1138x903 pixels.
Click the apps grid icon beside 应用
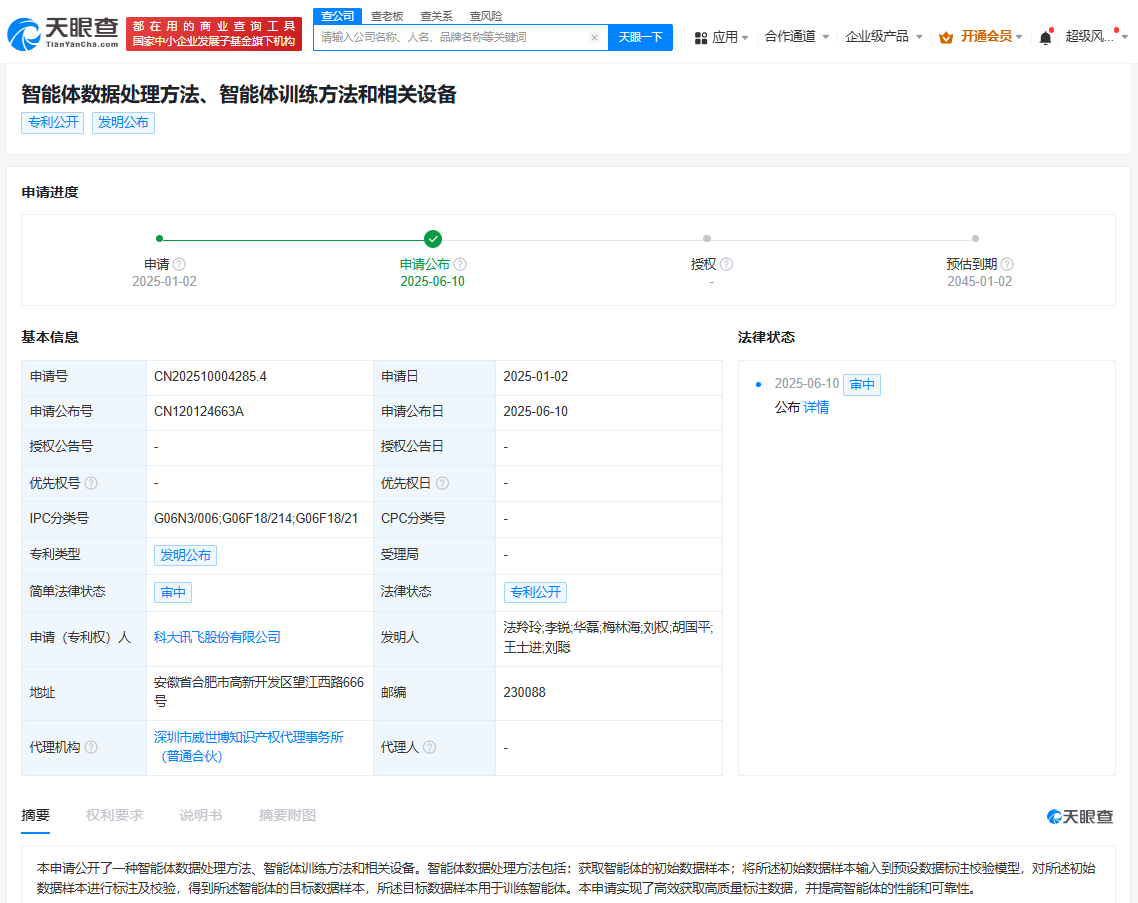pyautogui.click(x=700, y=37)
